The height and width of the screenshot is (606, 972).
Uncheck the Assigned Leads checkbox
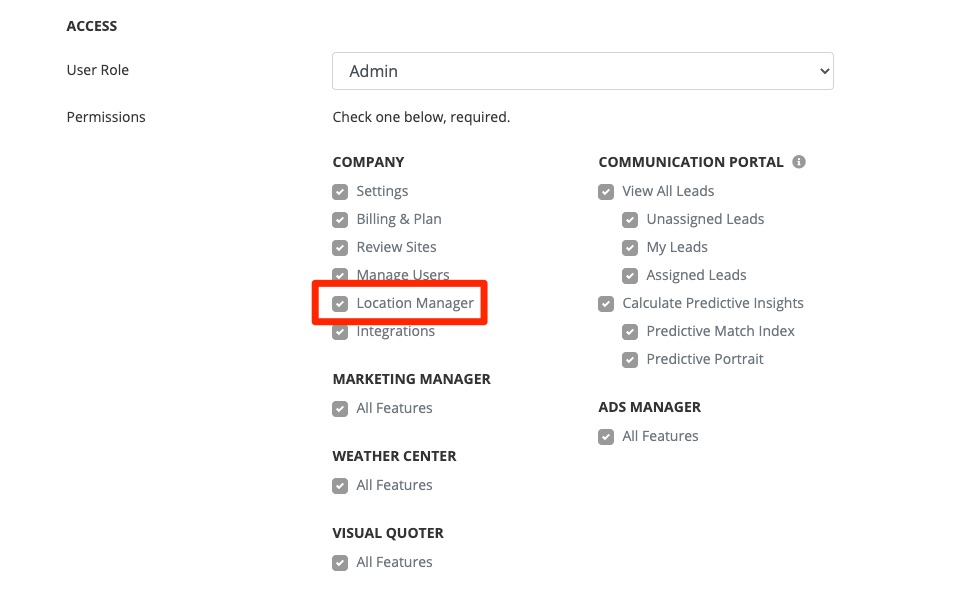point(630,275)
